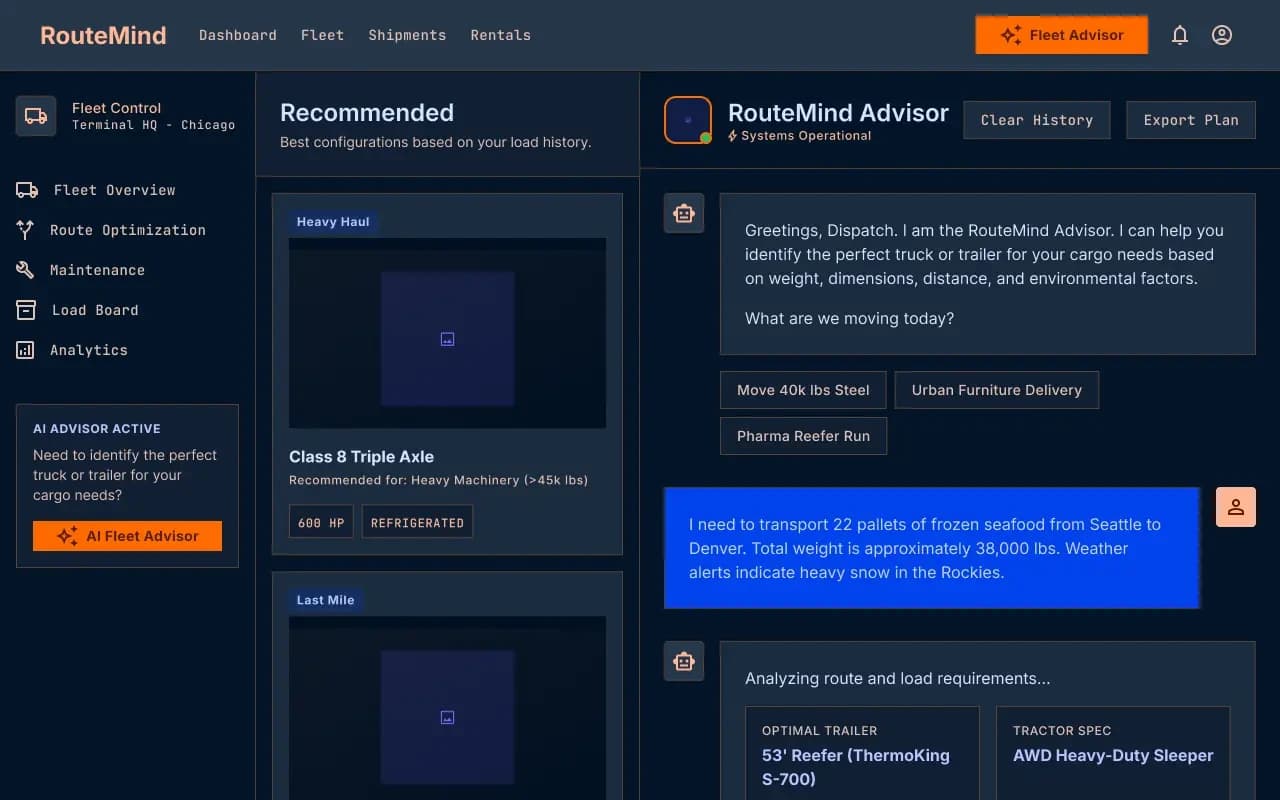Click the Fleet Advisor button in the header
The width and height of the screenshot is (1280, 800).
click(1062, 35)
